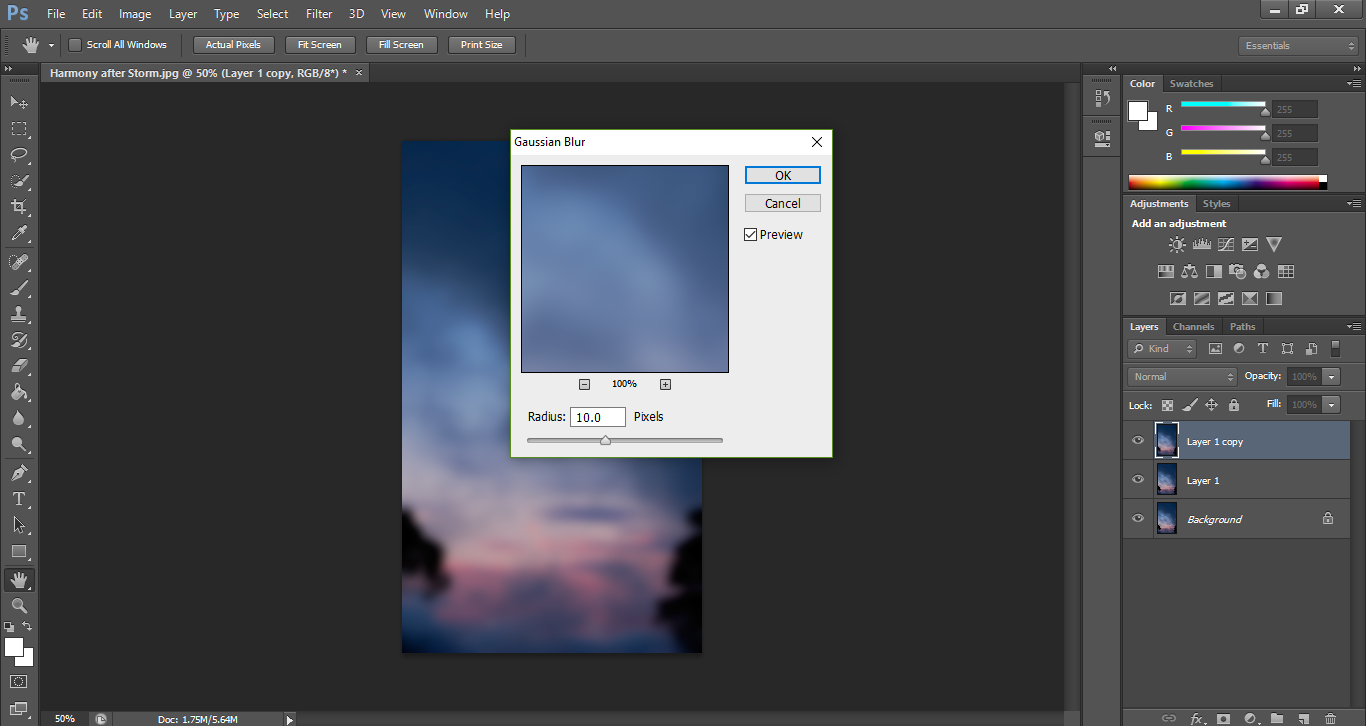Switch to the Paths tab
Screen dimensions: 1366x726
coord(1243,327)
